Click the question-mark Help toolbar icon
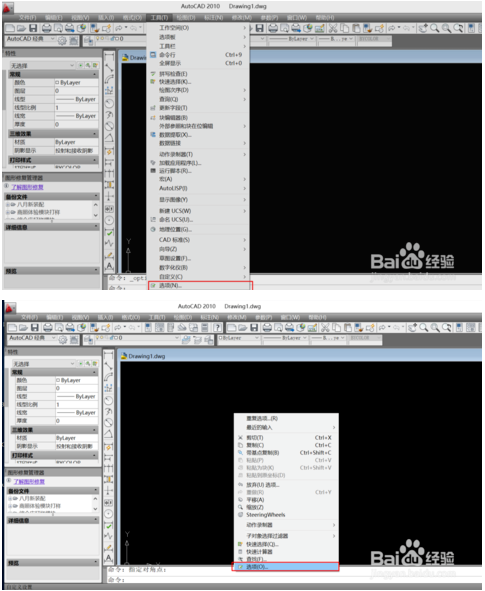This screenshot has height=591, width=485. 217,328
